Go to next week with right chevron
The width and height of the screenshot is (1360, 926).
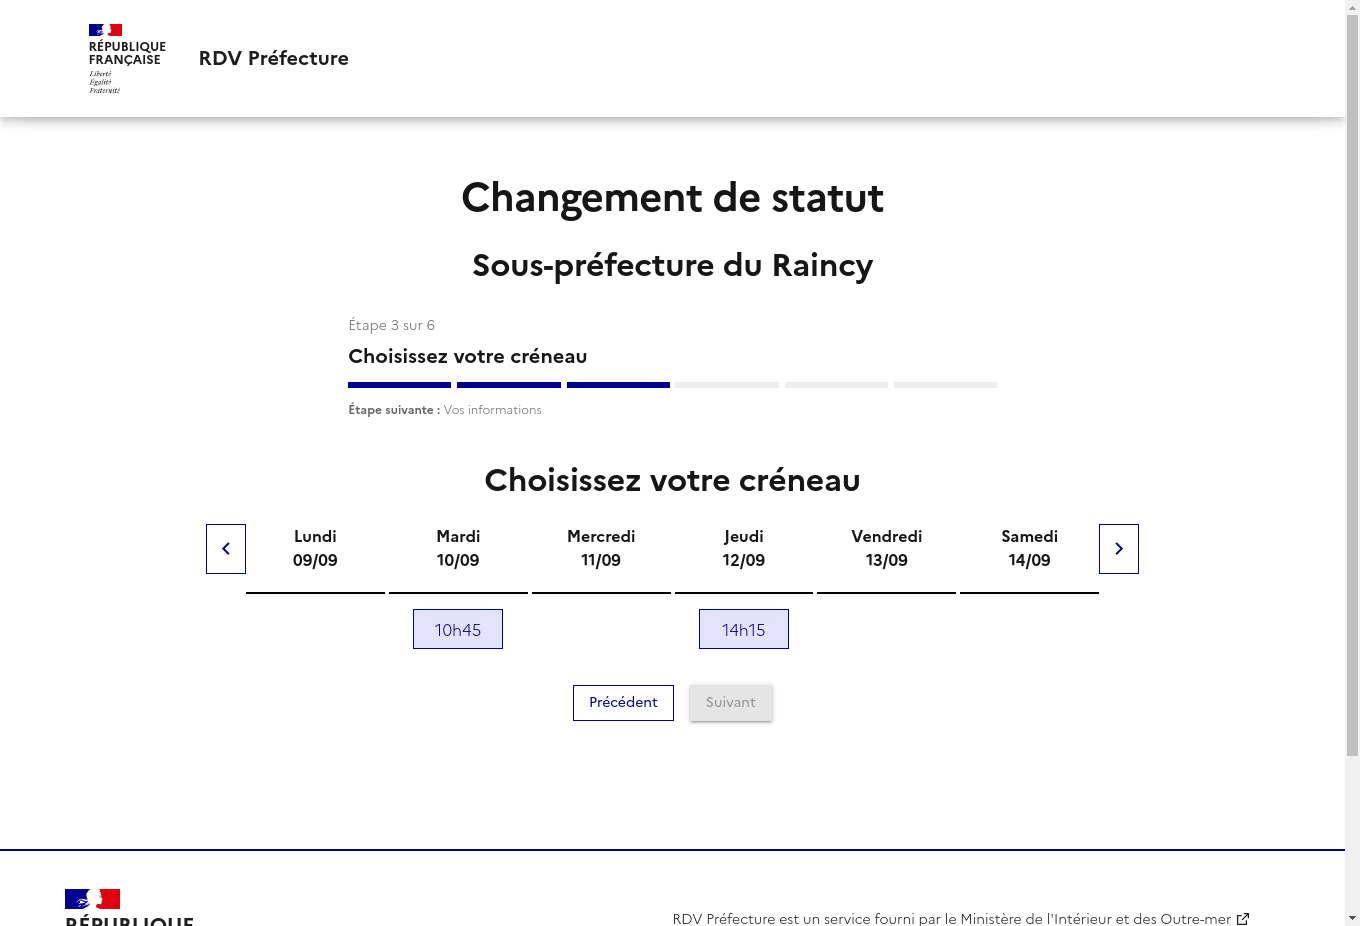1119,549
